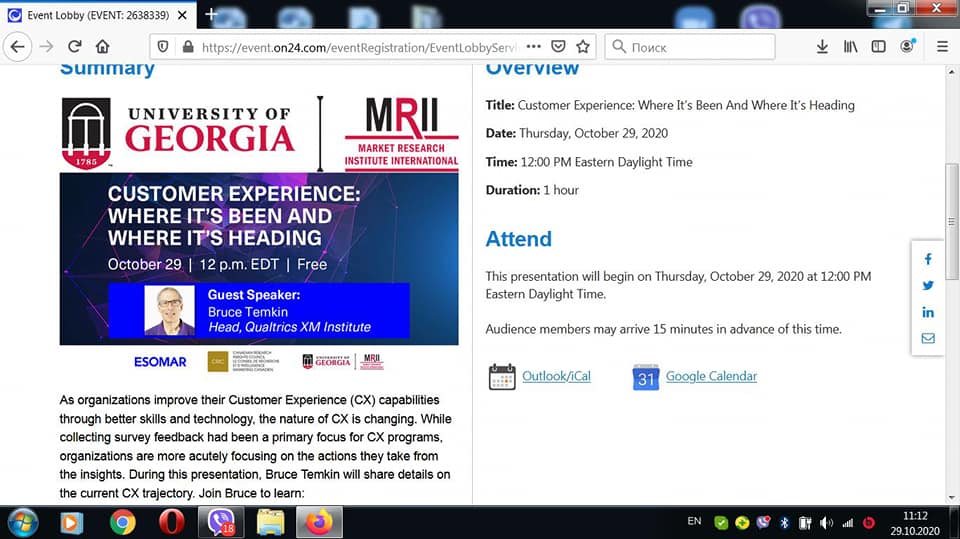Viewport: 960px width, 539px height.
Task: Open the Firefox library icon
Action: point(851,47)
